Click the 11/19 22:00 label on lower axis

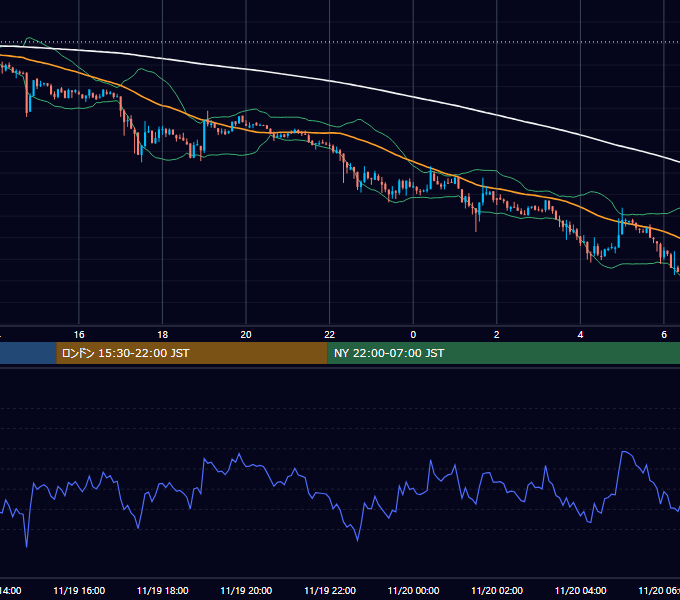click(x=330, y=590)
